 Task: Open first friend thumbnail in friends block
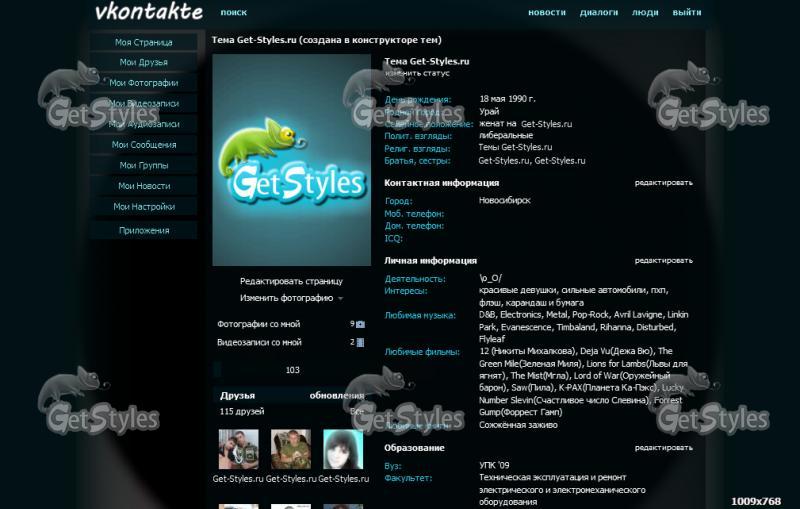click(238, 449)
